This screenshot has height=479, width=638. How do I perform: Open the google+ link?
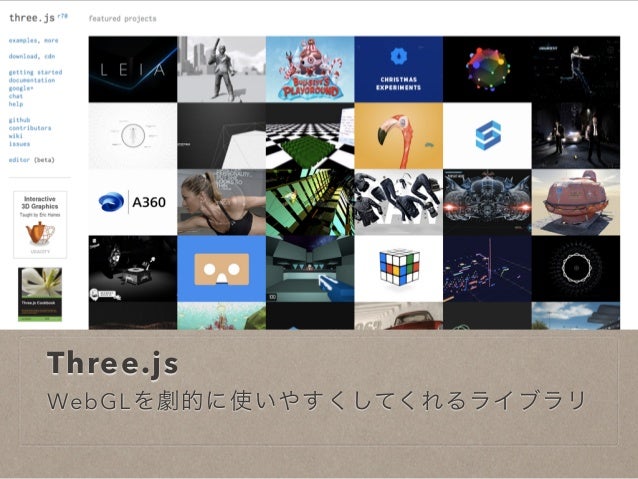21,88
